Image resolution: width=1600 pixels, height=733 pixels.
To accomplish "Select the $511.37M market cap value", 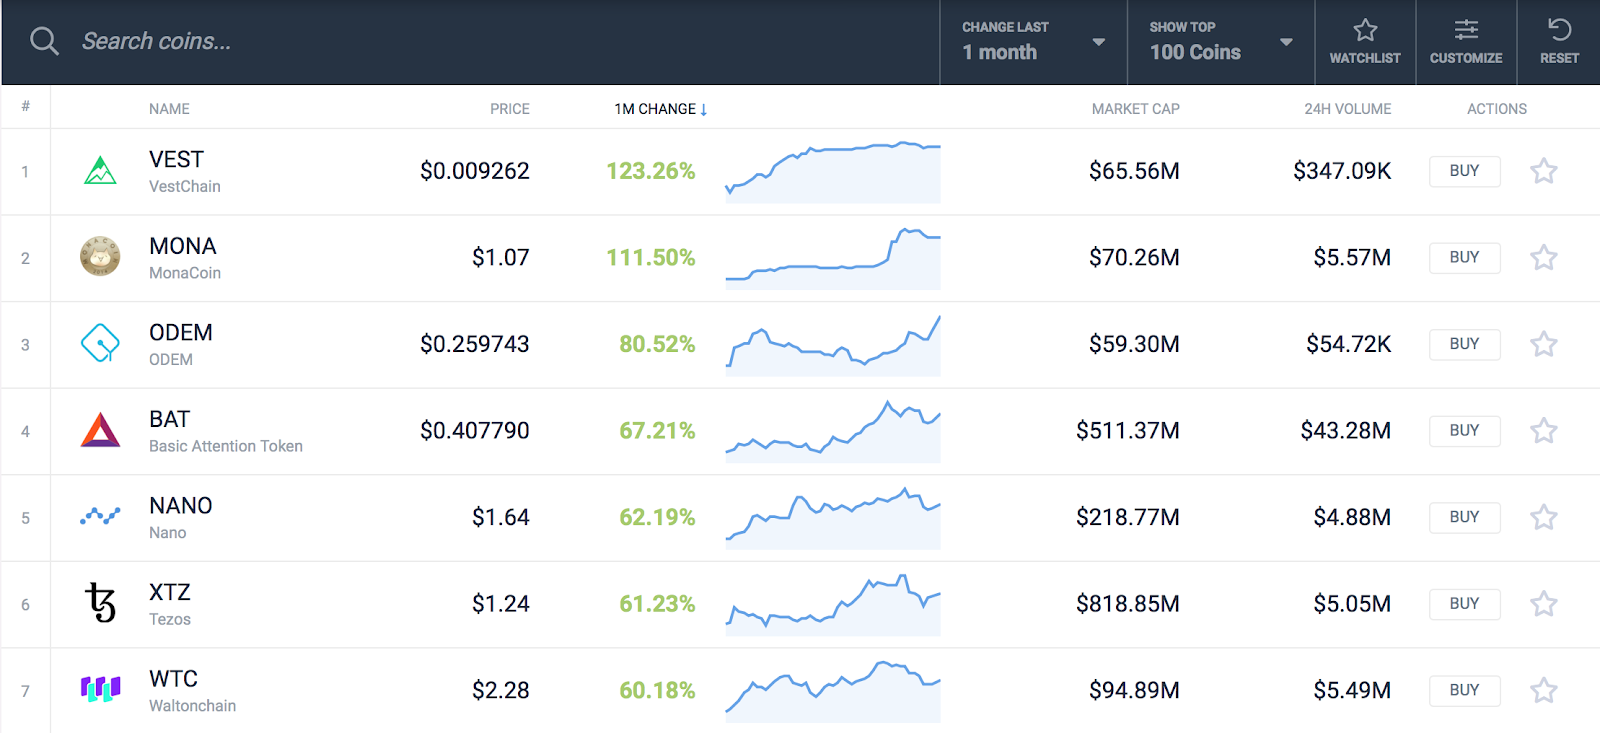I will (1128, 430).
